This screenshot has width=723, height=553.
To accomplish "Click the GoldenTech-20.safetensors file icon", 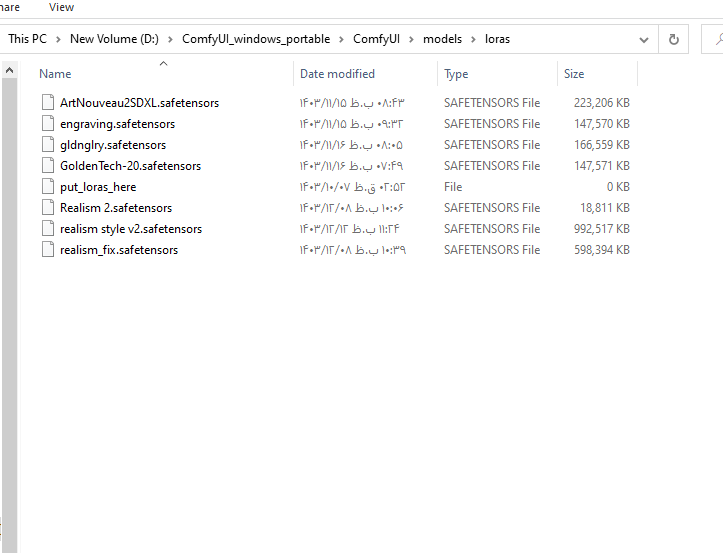I will (x=48, y=166).
